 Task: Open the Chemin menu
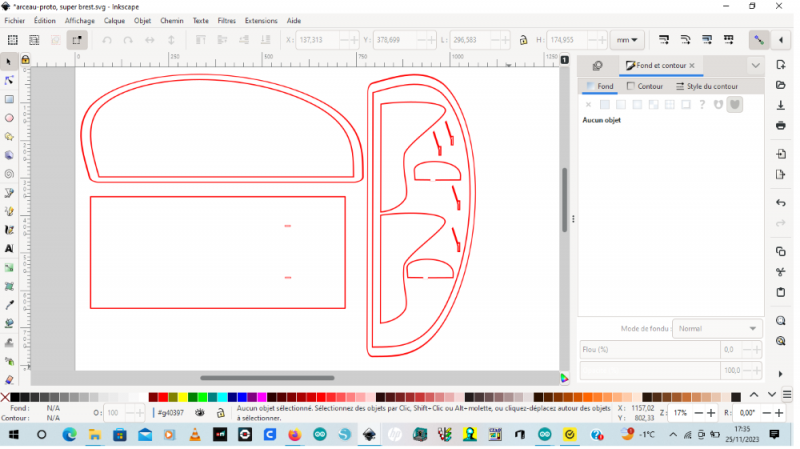pyautogui.click(x=171, y=20)
